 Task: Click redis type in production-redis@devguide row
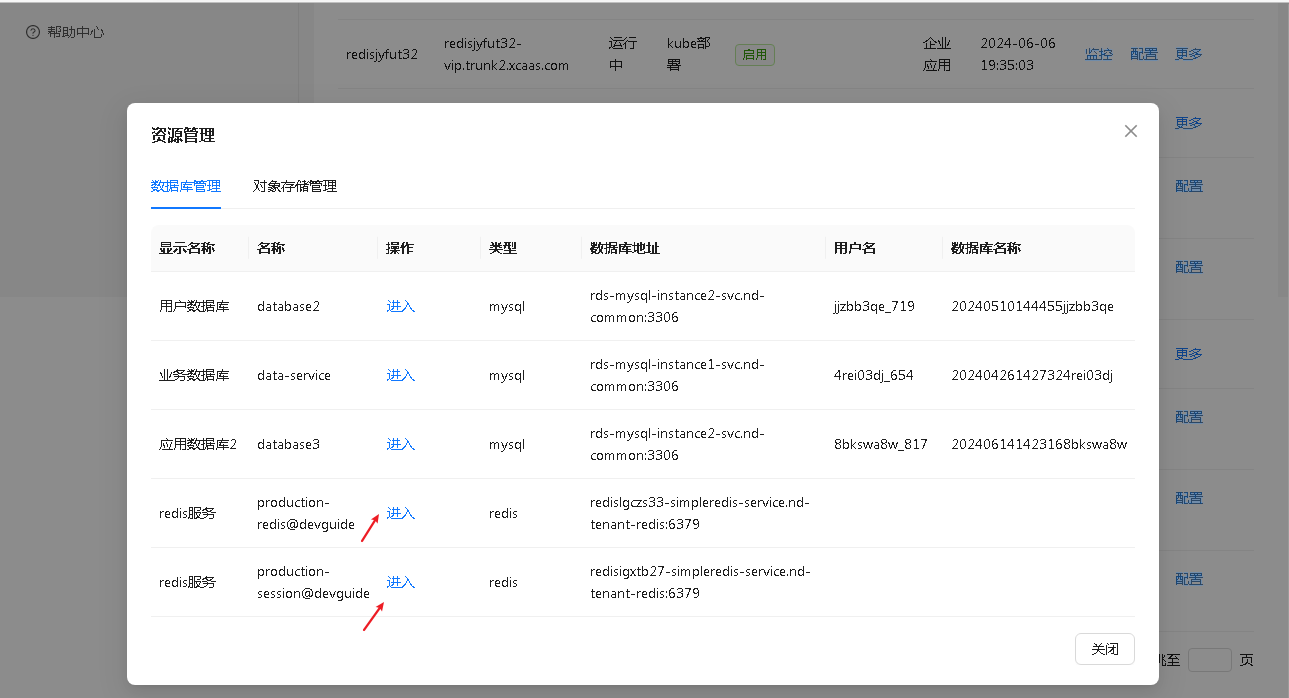503,513
